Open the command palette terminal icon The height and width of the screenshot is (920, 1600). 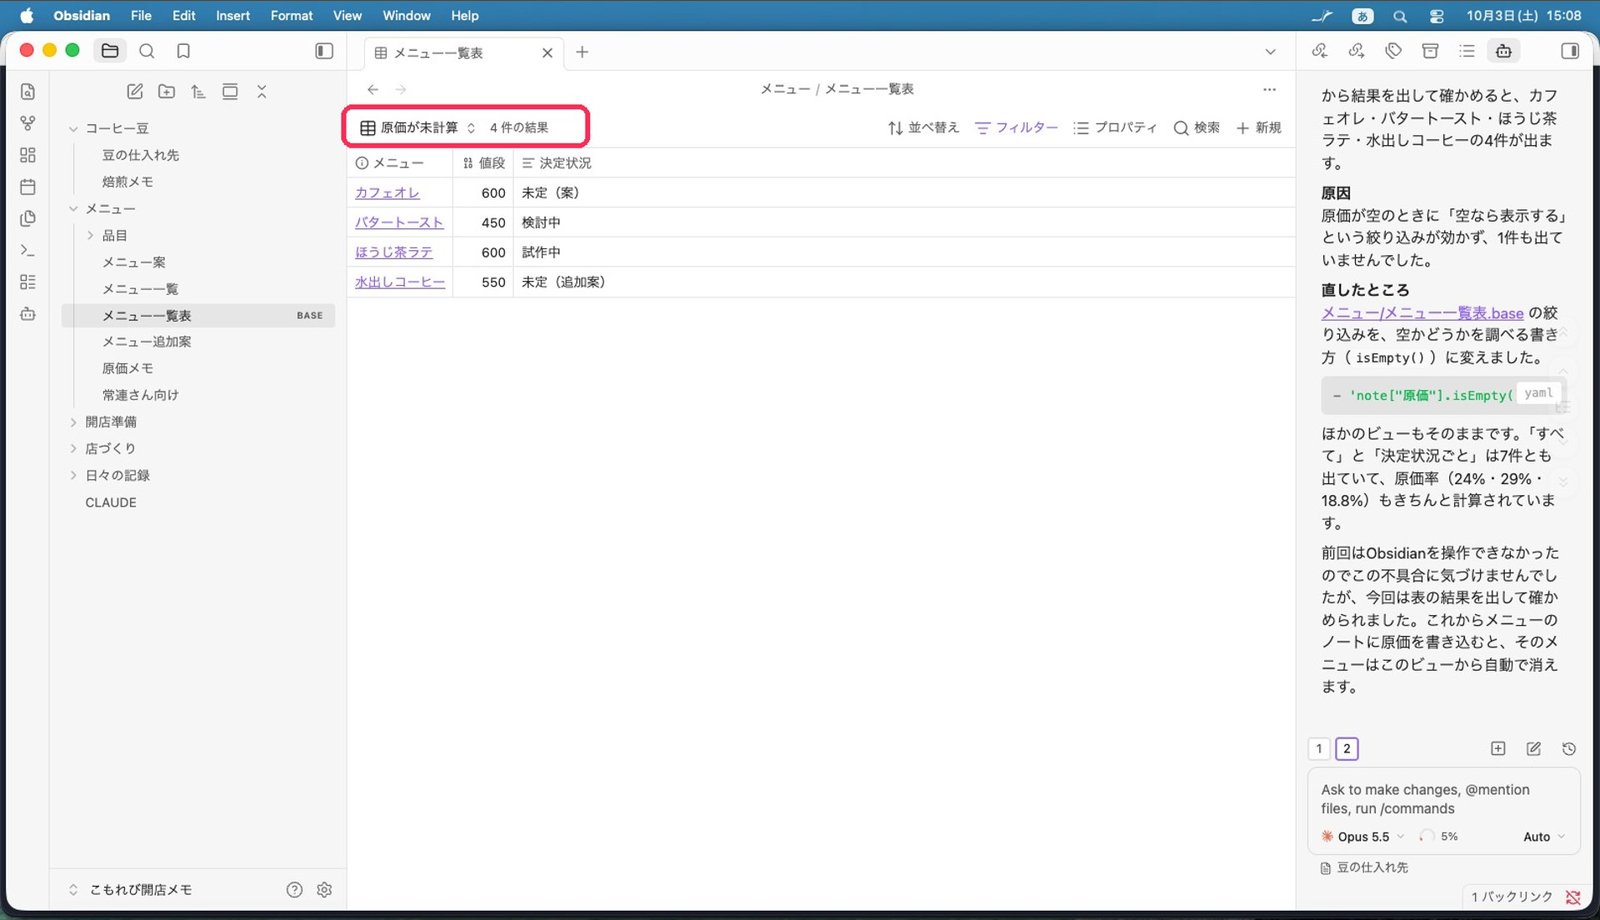[x=28, y=250]
